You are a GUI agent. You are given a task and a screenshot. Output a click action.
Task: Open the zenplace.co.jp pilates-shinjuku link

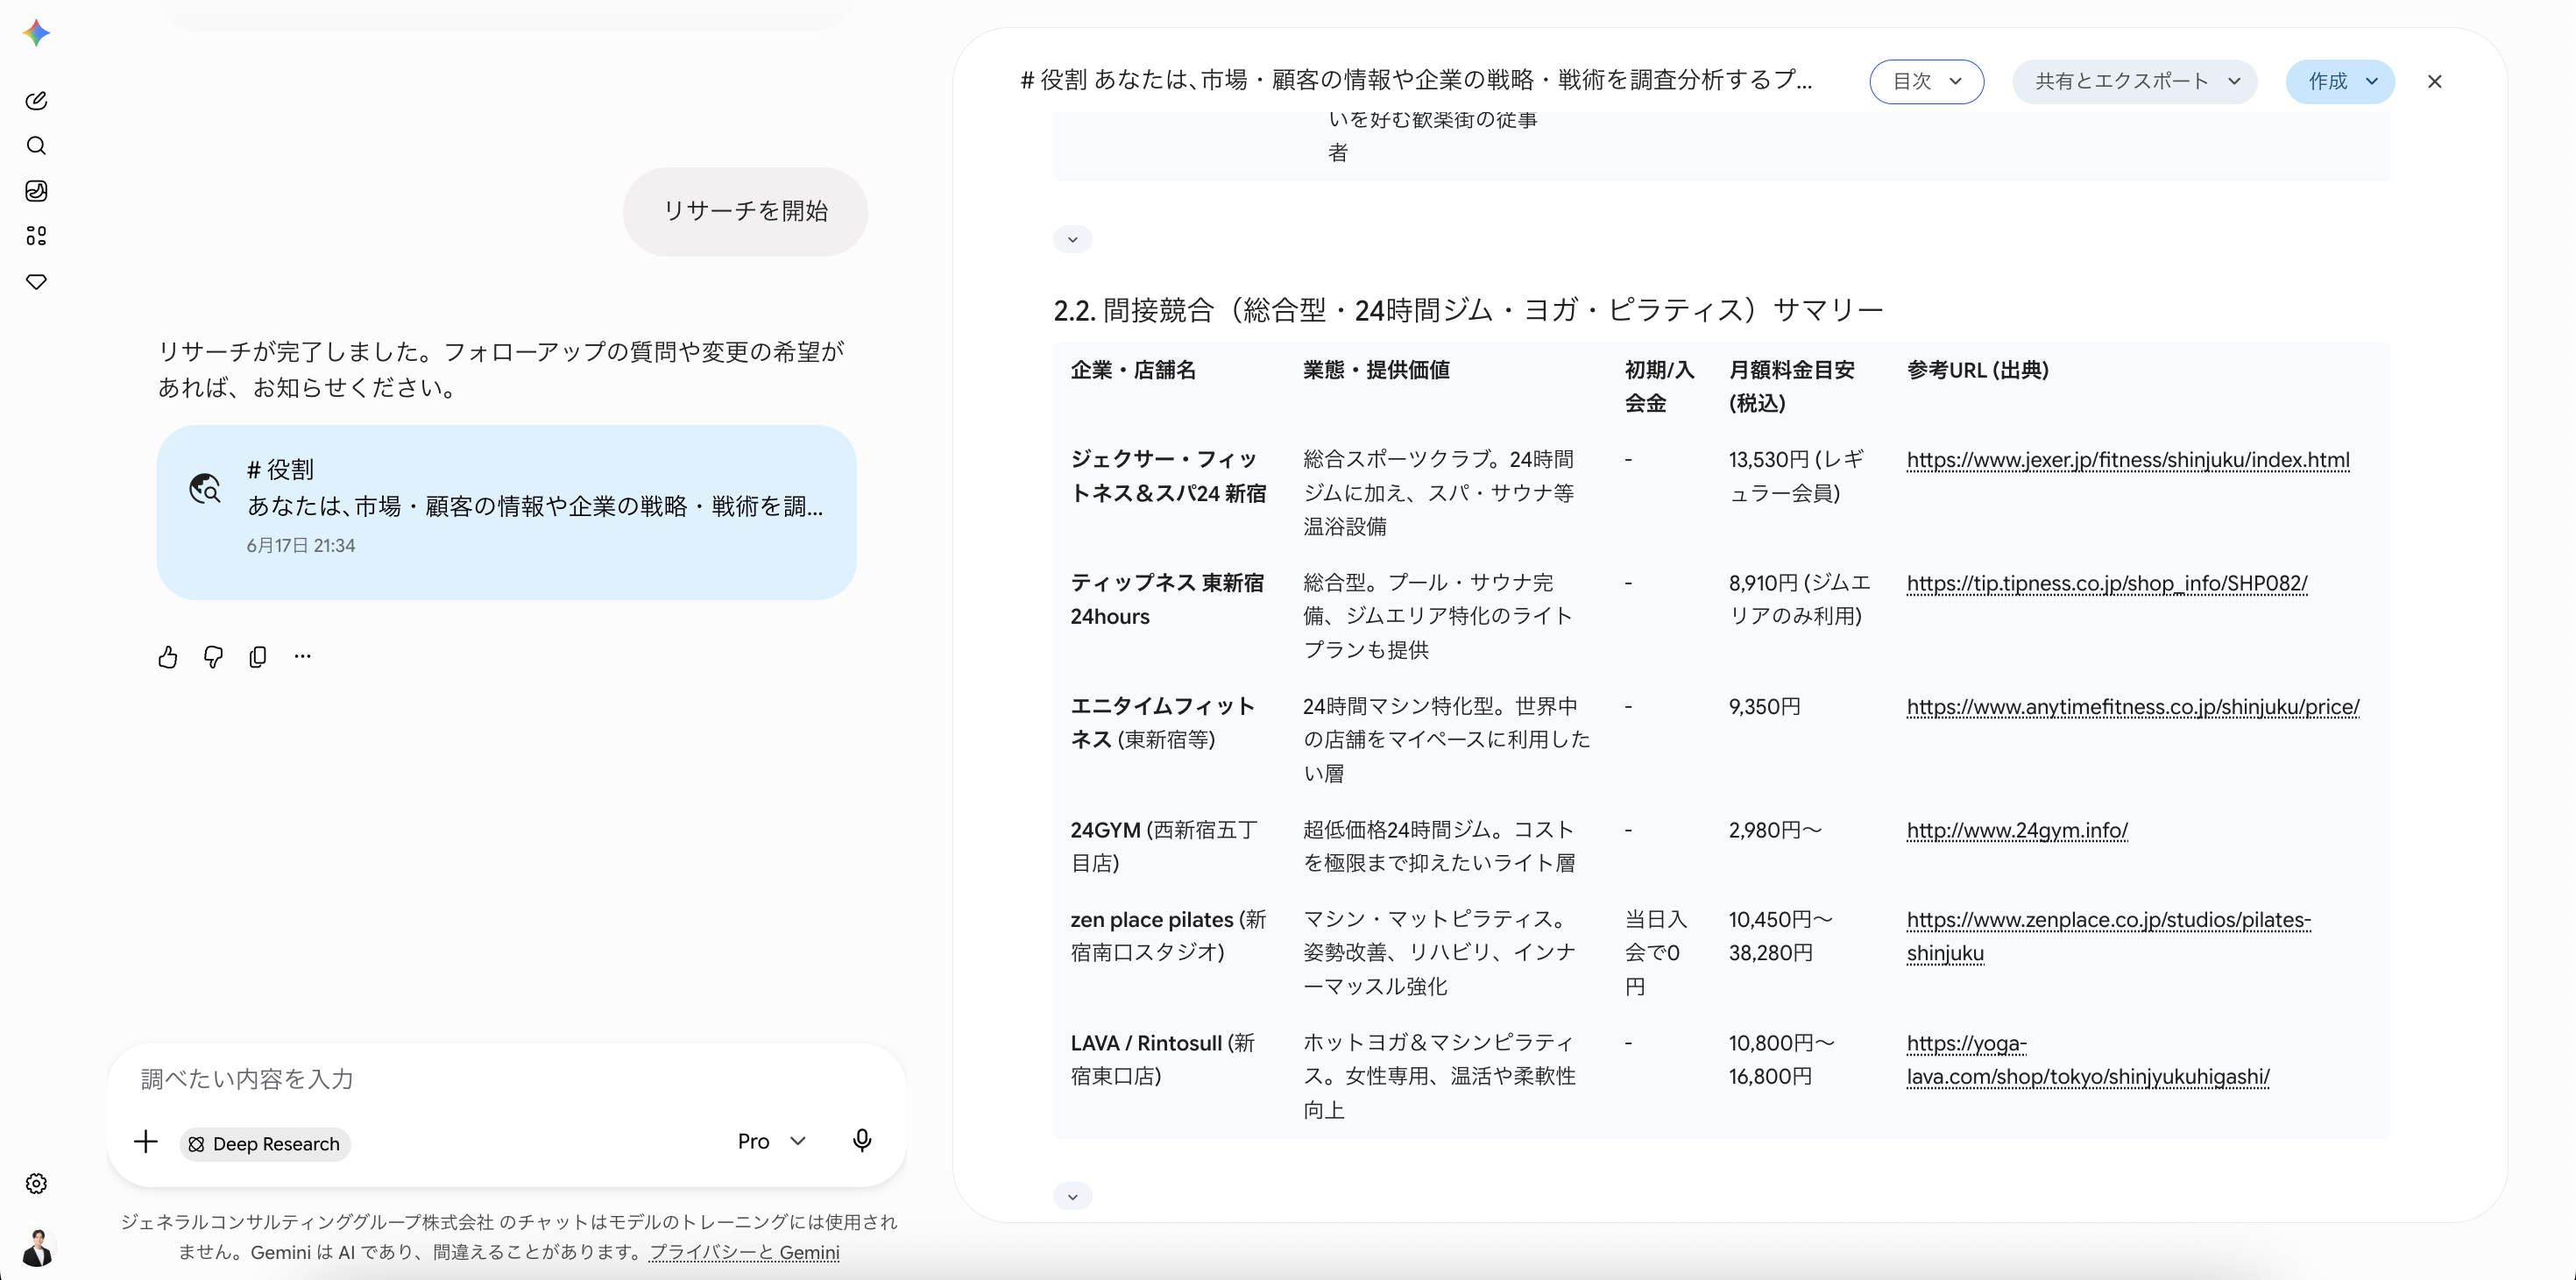(x=2109, y=936)
